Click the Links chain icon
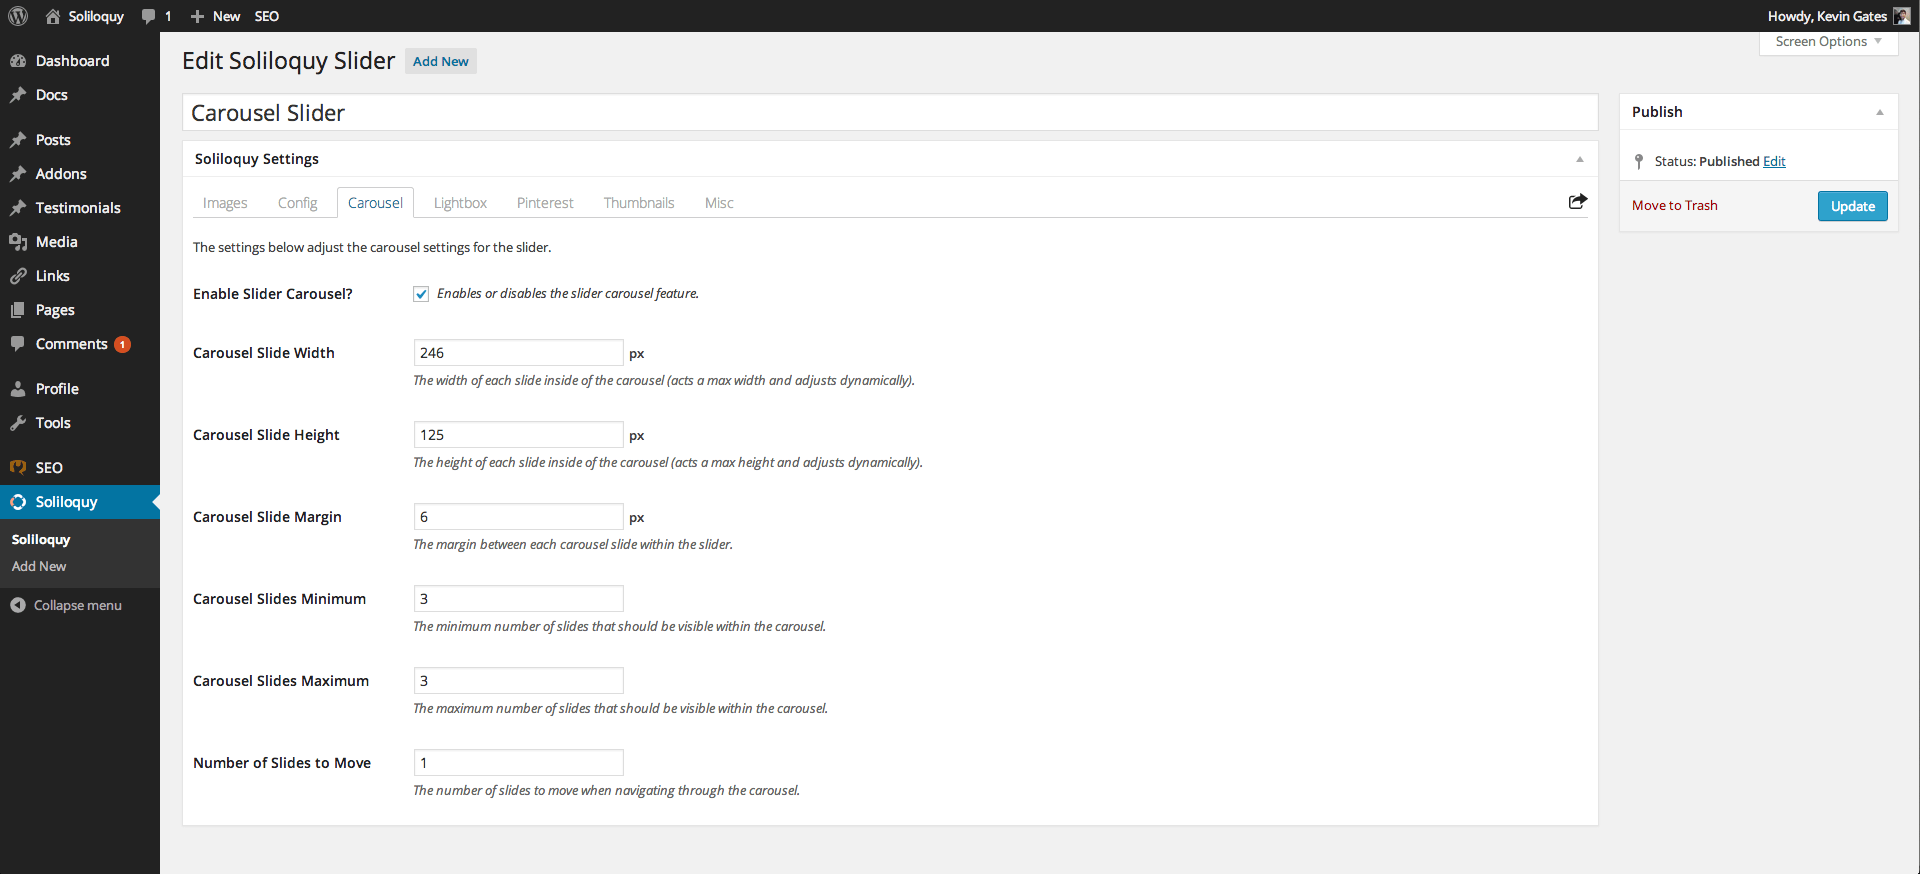 [18, 276]
